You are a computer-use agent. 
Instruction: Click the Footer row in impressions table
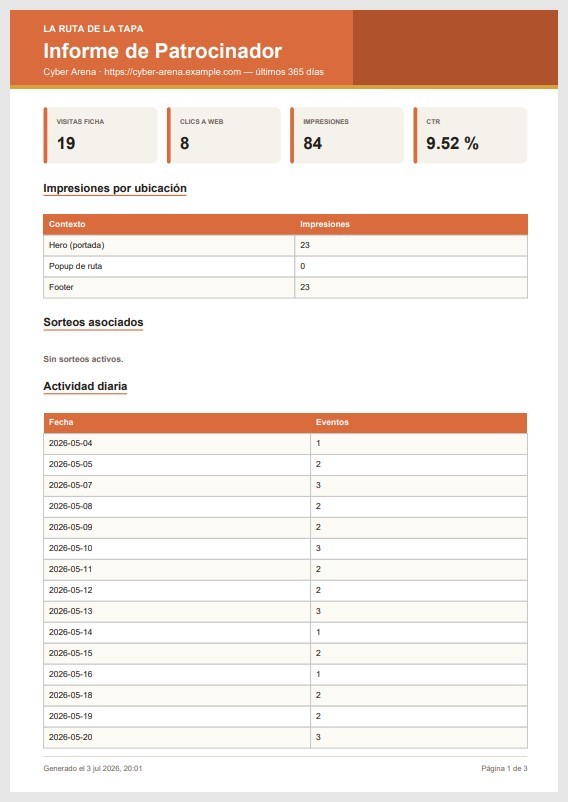coord(285,287)
